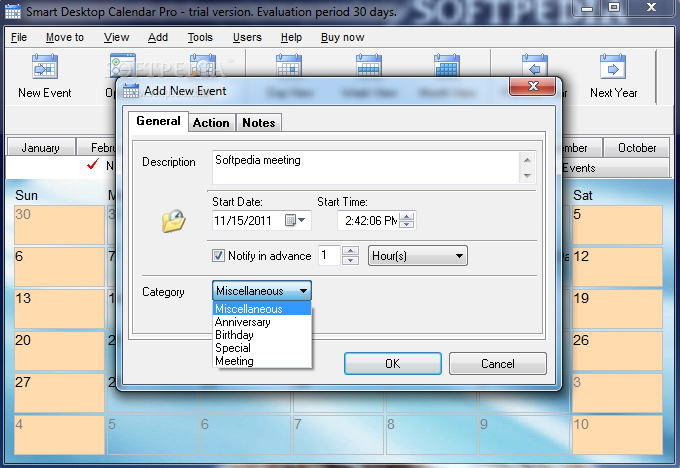The height and width of the screenshot is (468, 680).
Task: Click the New Event toolbar icon
Action: point(45,66)
